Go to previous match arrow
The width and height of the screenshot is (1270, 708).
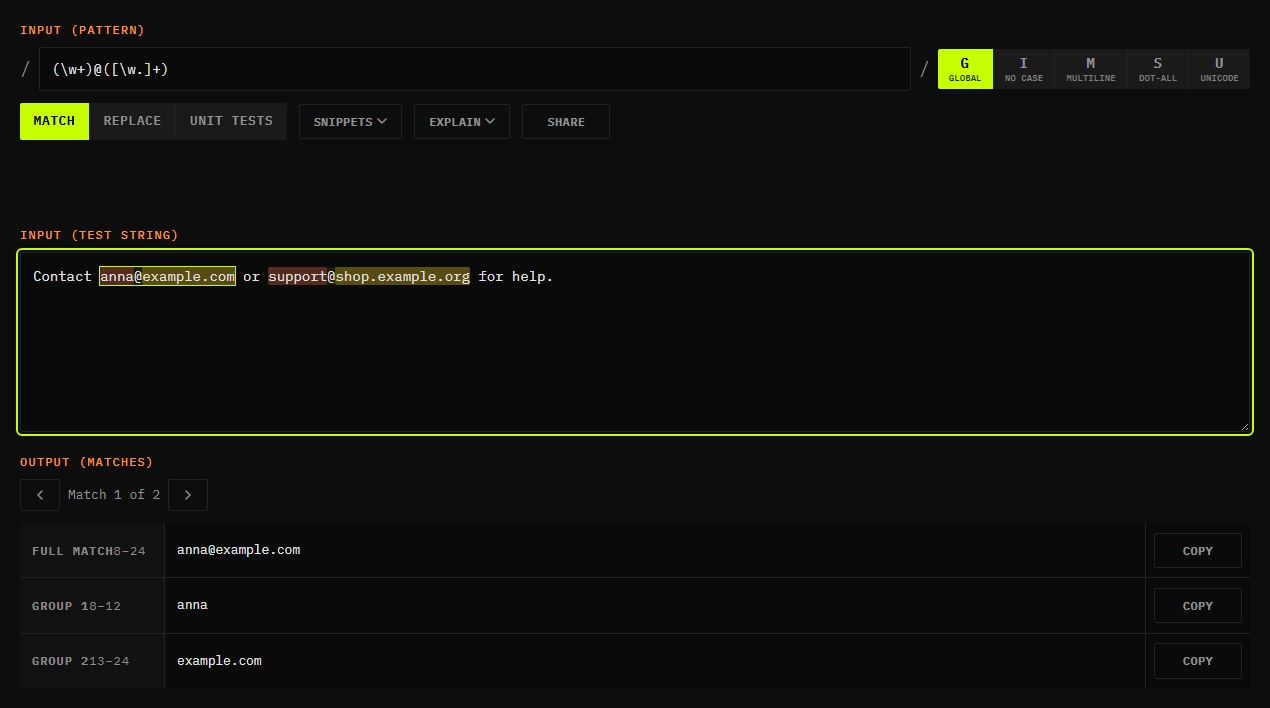pyautogui.click(x=40, y=495)
